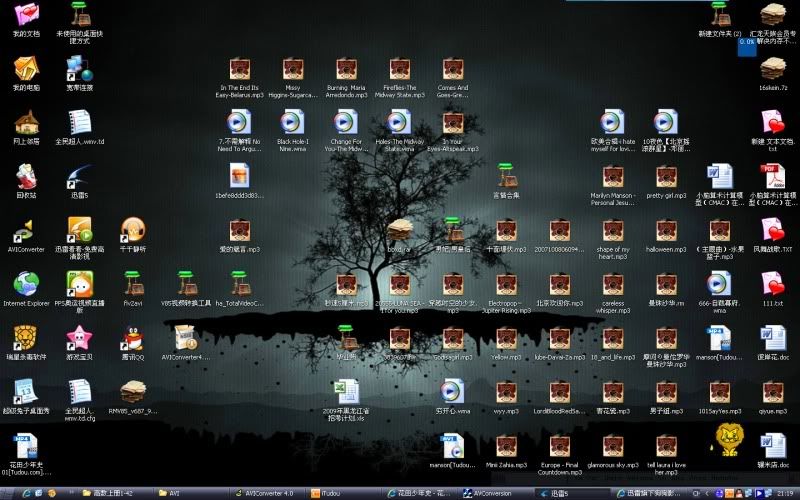This screenshot has width=800, height=500.
Task: Open the Internet Explorer desktop icon
Action: coord(26,284)
